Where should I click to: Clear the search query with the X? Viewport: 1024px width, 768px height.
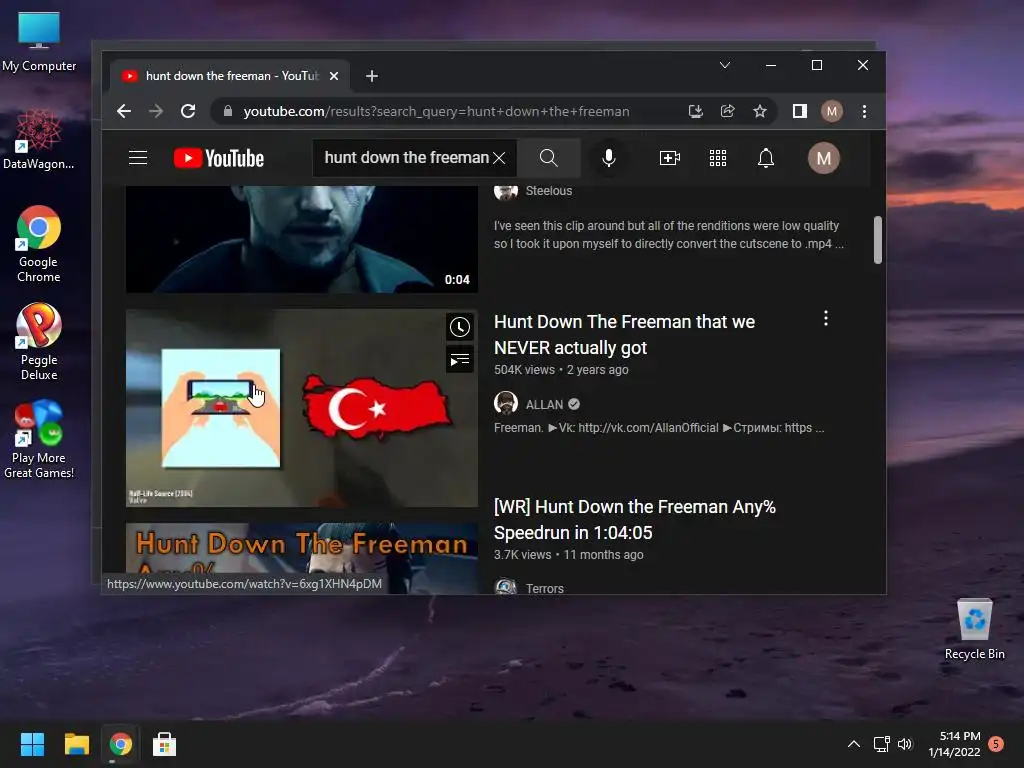click(x=499, y=158)
